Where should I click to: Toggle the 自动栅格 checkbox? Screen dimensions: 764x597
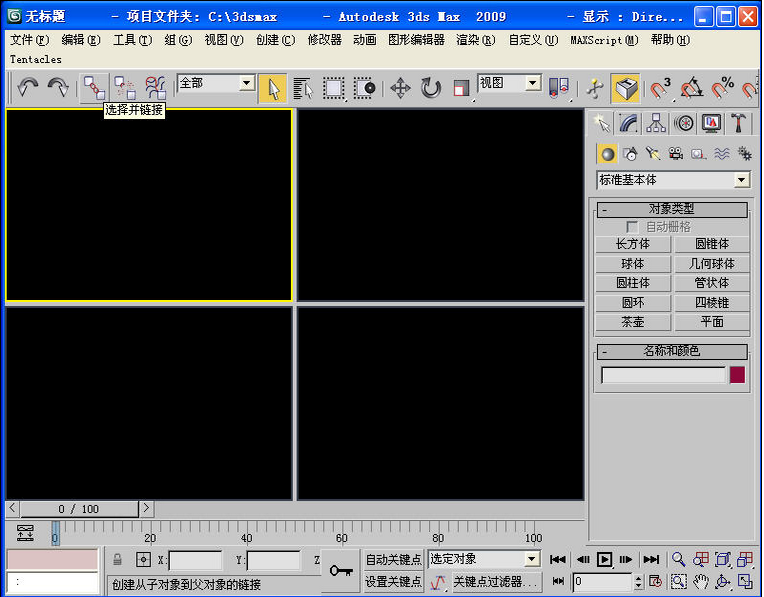(x=632, y=227)
